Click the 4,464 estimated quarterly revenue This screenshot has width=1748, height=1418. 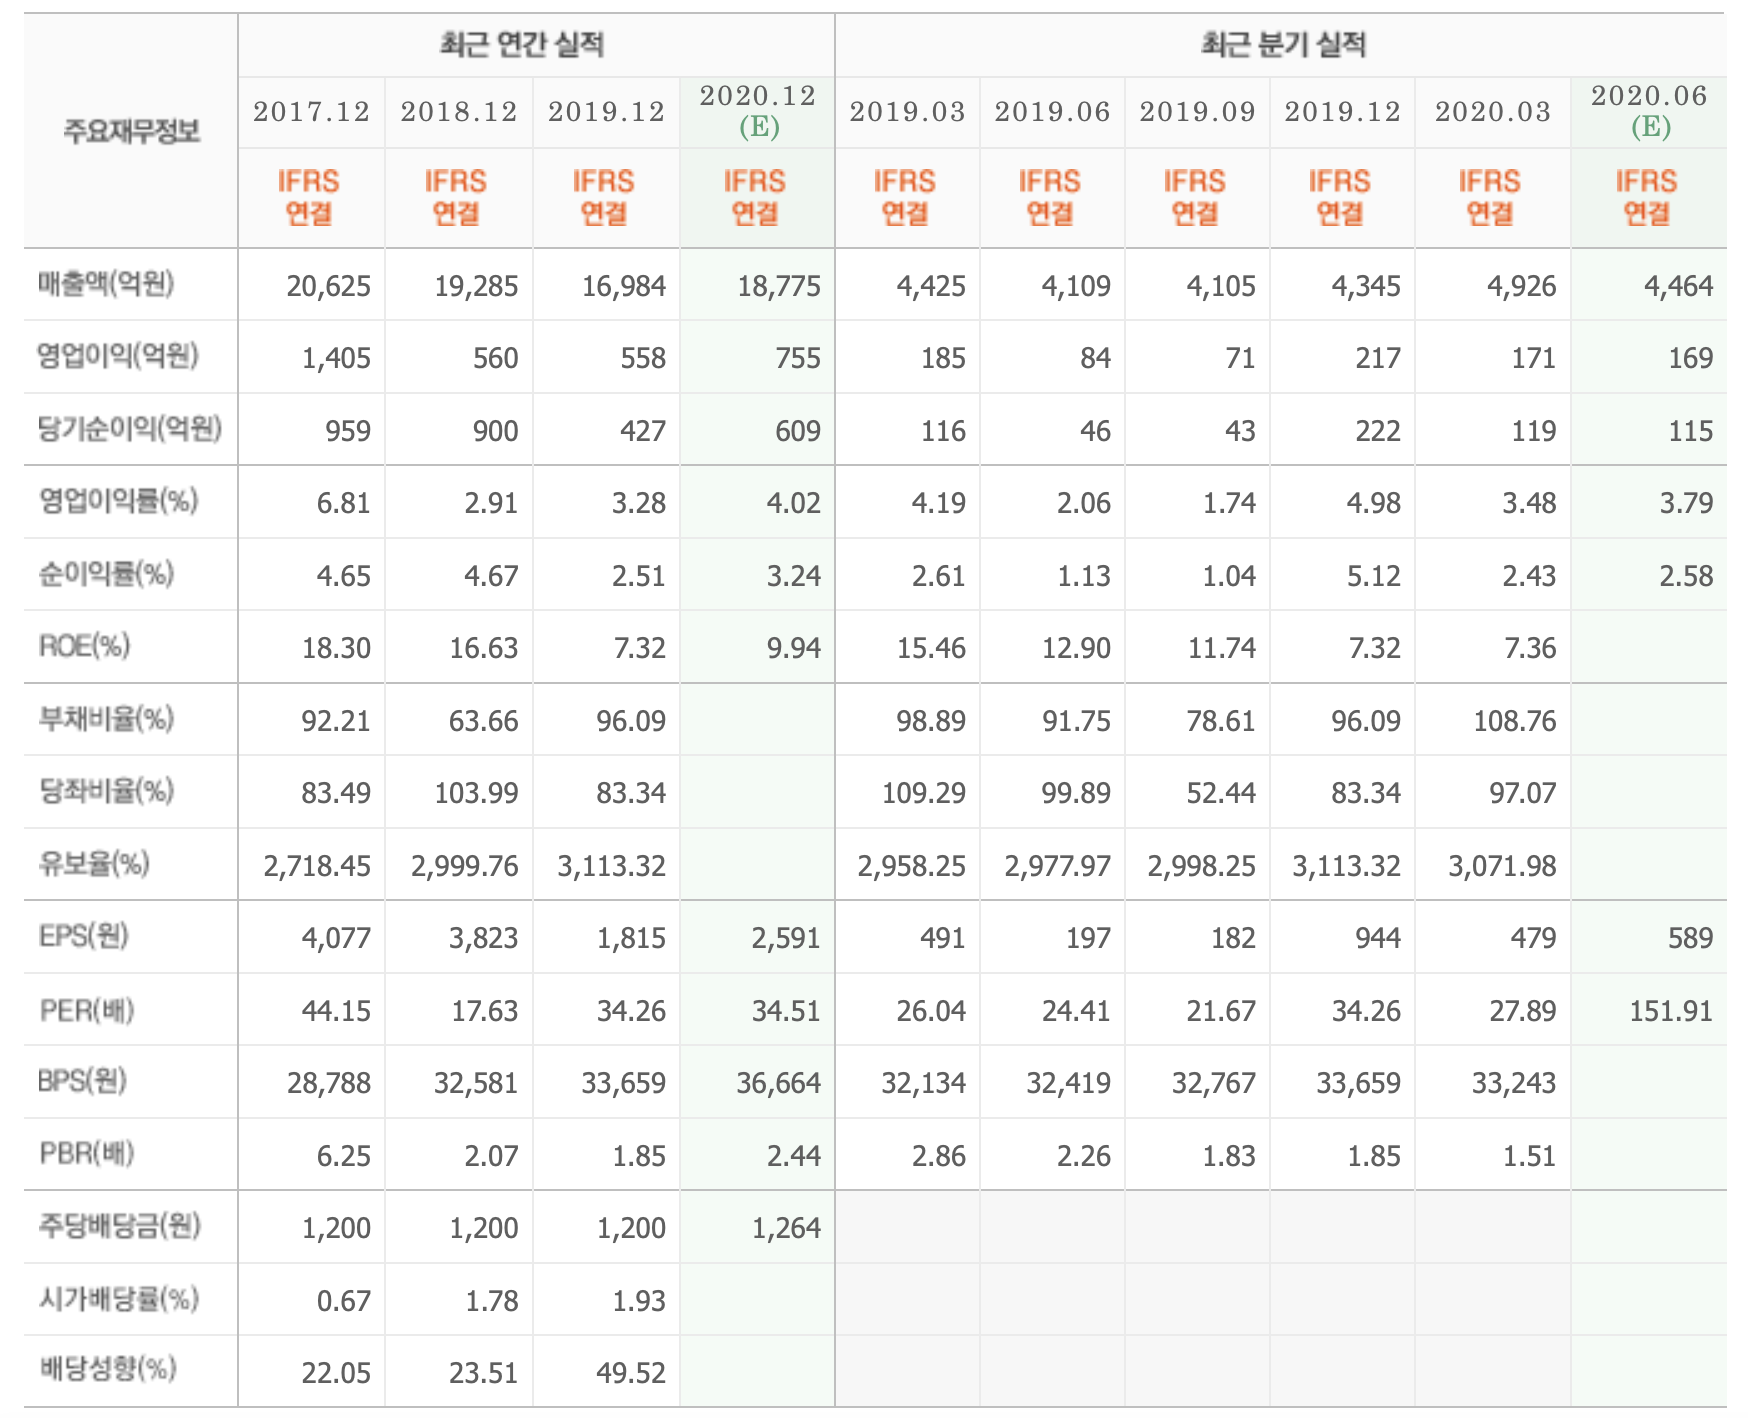[x=1679, y=286]
